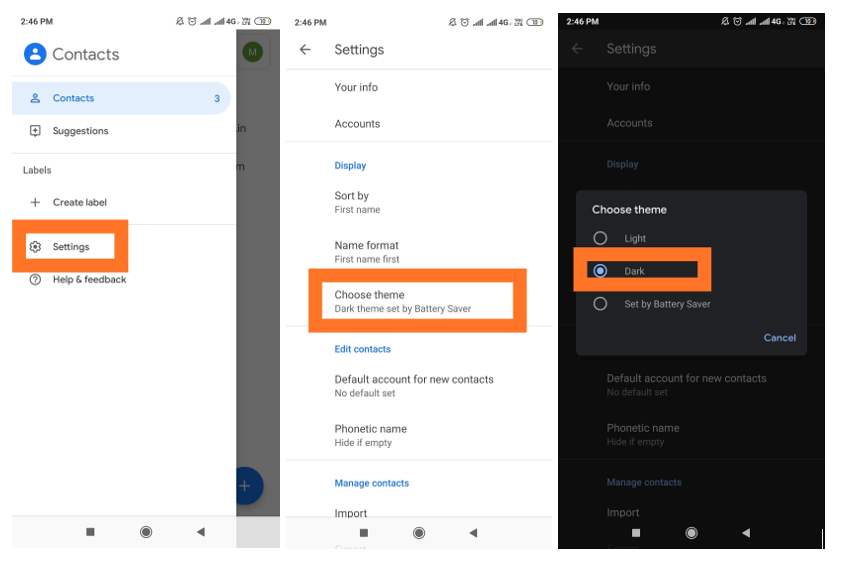The width and height of the screenshot is (862, 578).
Task: Tap Import in light Settings screen
Action: tap(351, 513)
